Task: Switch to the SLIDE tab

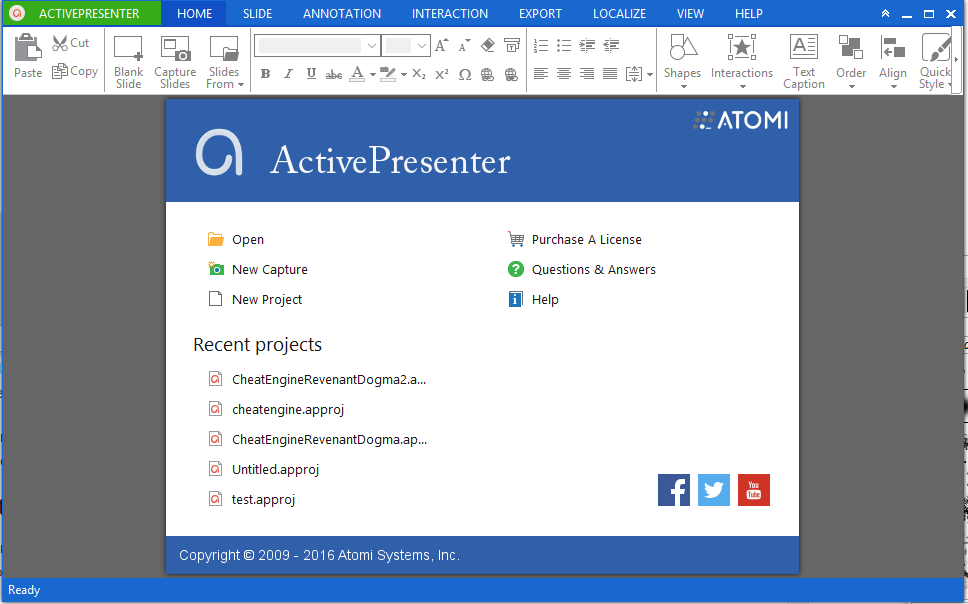Action: click(257, 14)
